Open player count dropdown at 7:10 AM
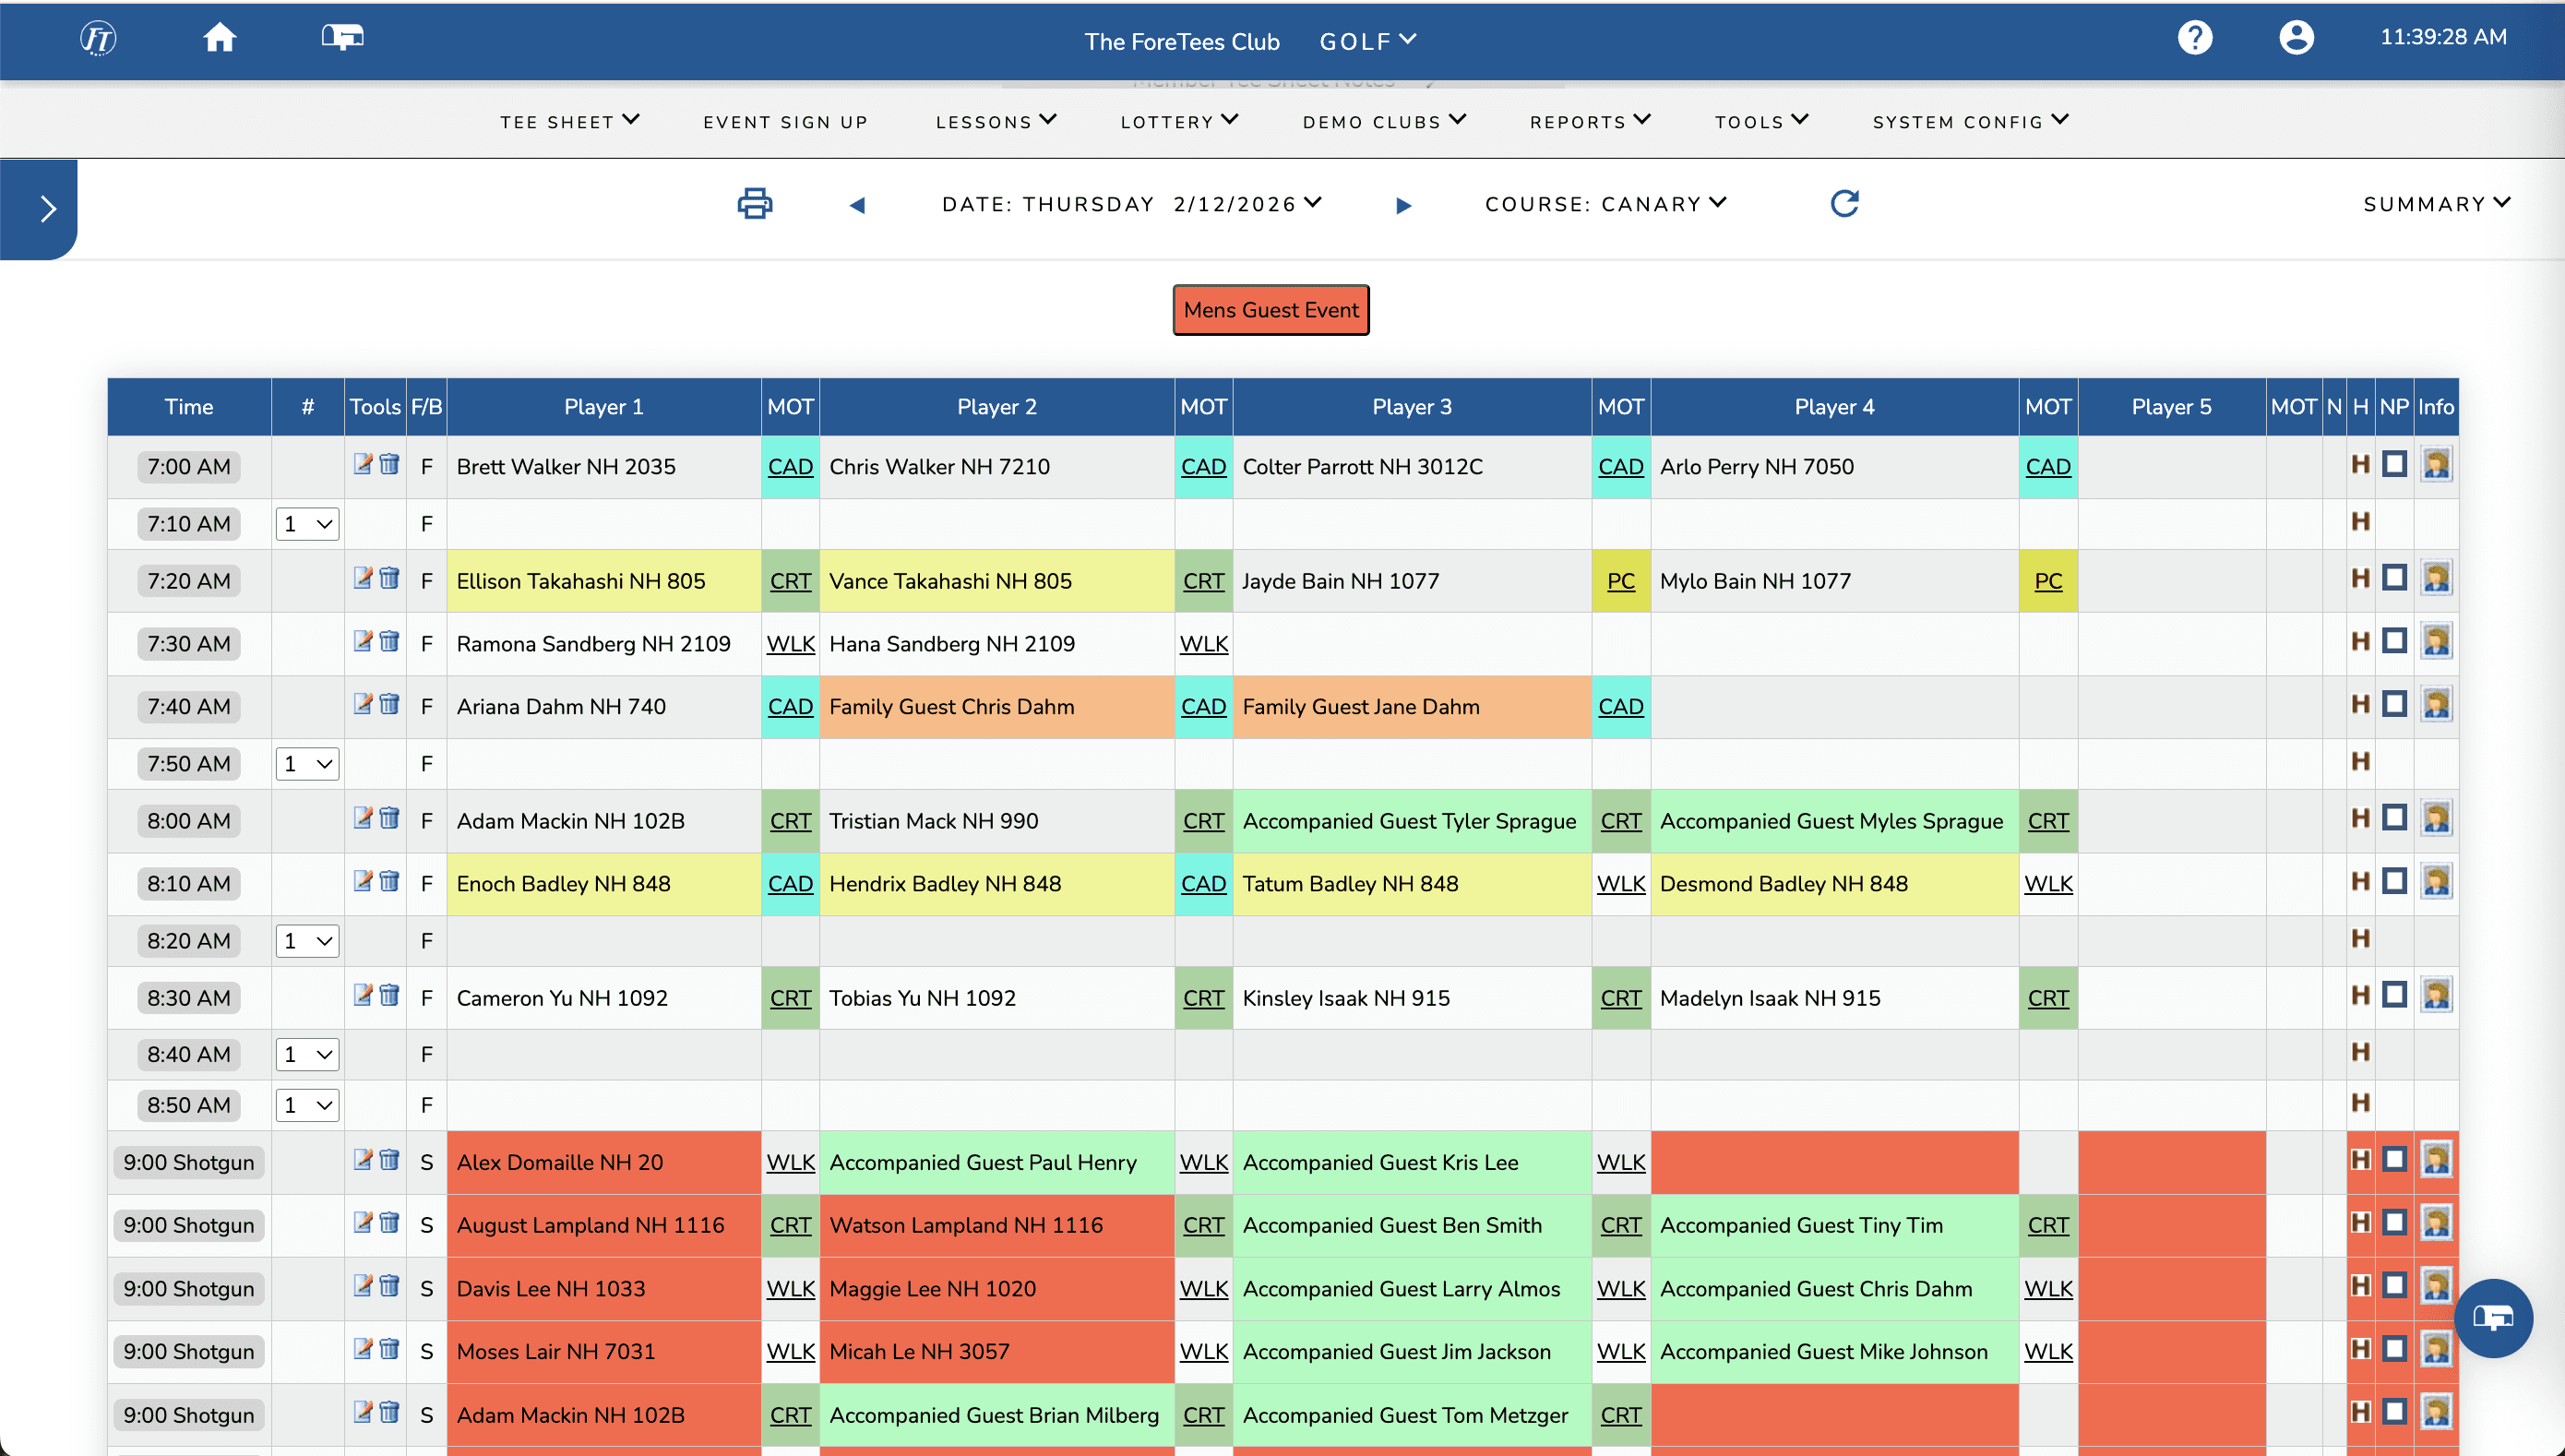 point(307,524)
